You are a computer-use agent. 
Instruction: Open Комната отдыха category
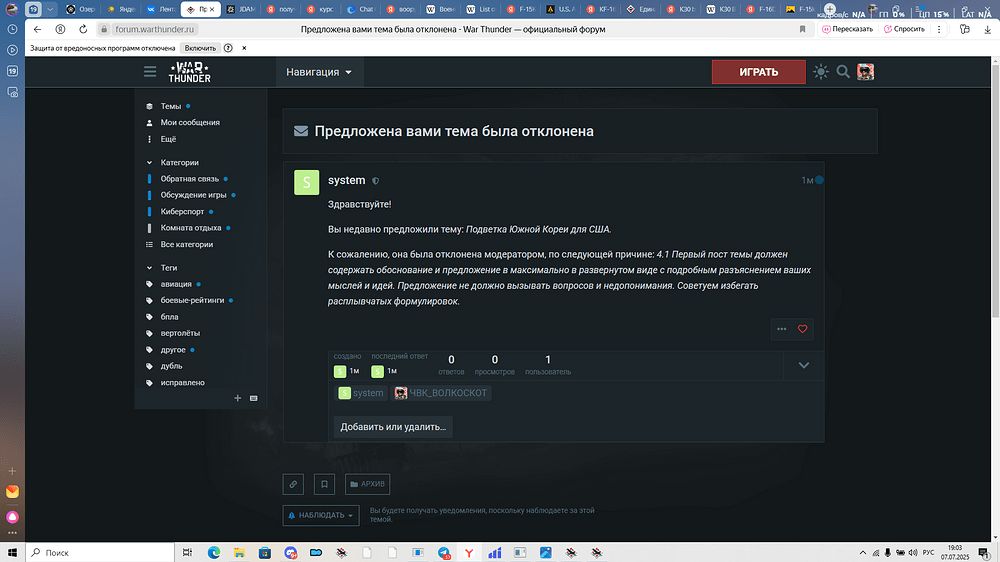tap(191, 228)
